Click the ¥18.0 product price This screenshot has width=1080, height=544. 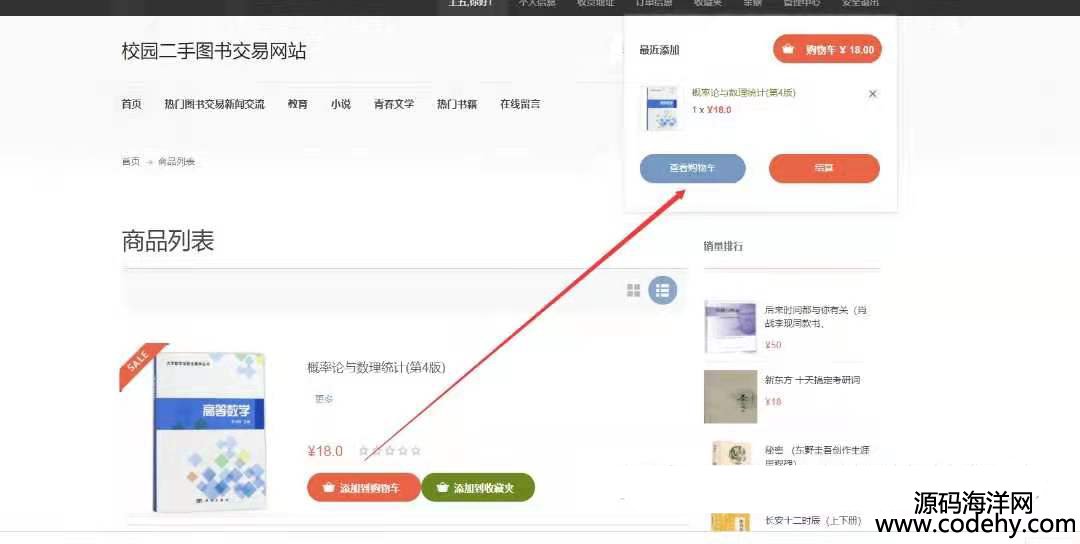point(325,451)
